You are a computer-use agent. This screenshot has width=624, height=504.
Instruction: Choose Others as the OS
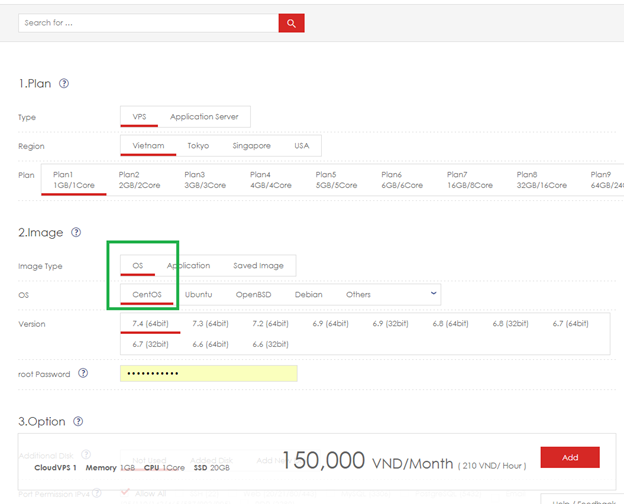pyautogui.click(x=358, y=295)
